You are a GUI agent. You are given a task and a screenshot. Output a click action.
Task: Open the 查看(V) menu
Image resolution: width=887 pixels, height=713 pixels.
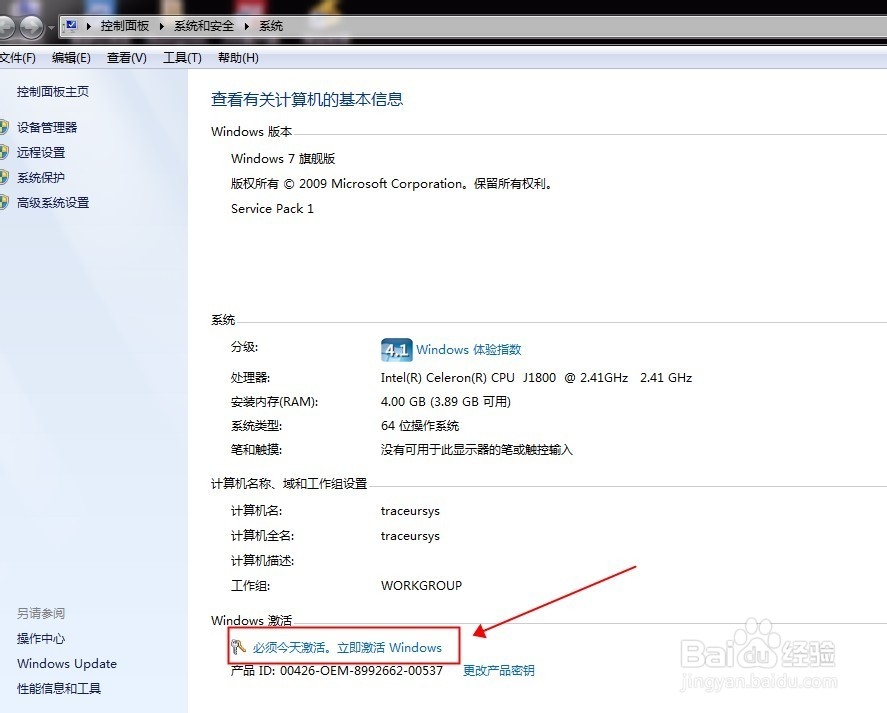coord(127,58)
